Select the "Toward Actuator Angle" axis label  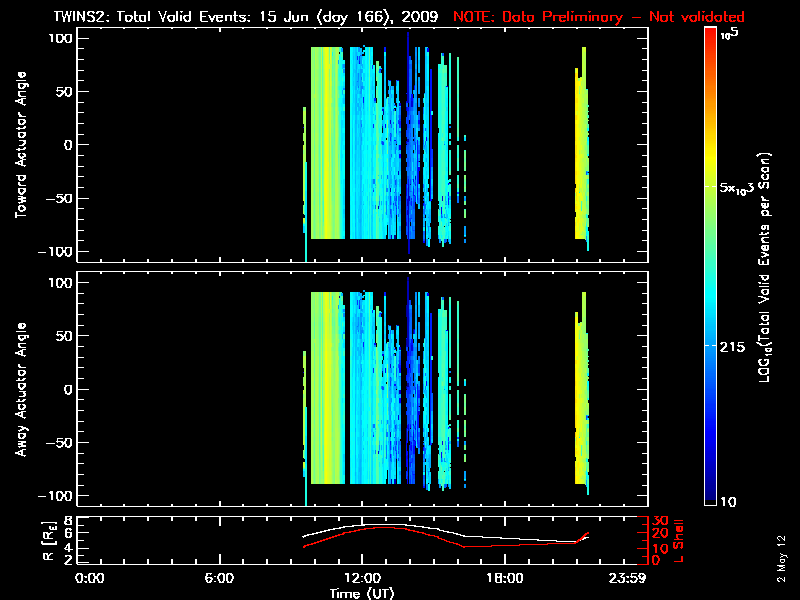click(x=19, y=147)
